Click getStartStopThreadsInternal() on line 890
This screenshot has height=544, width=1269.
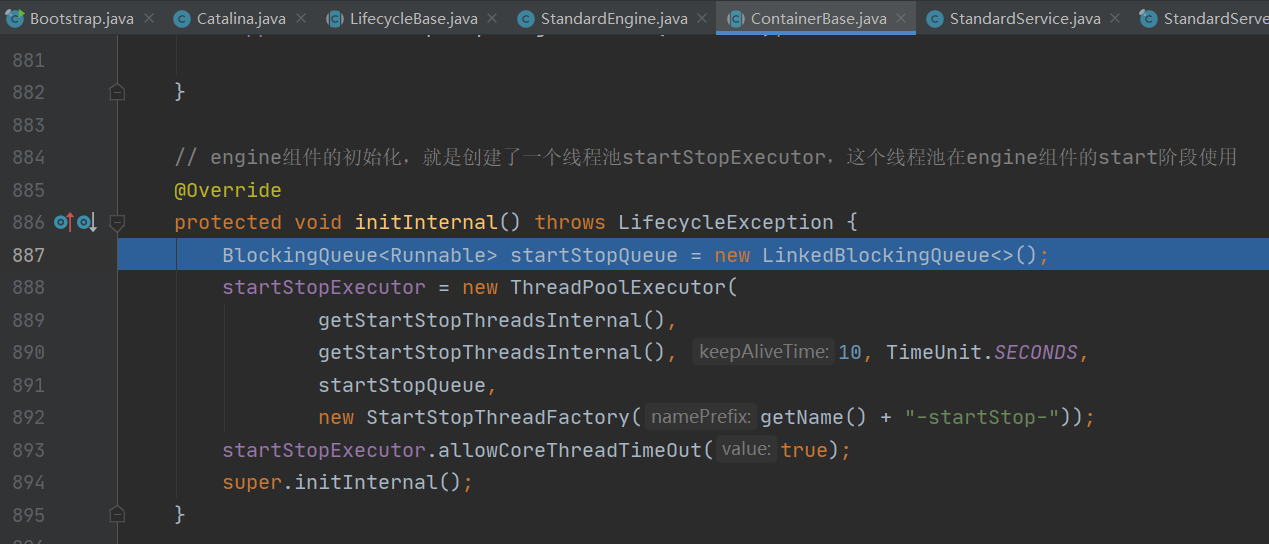coord(492,352)
